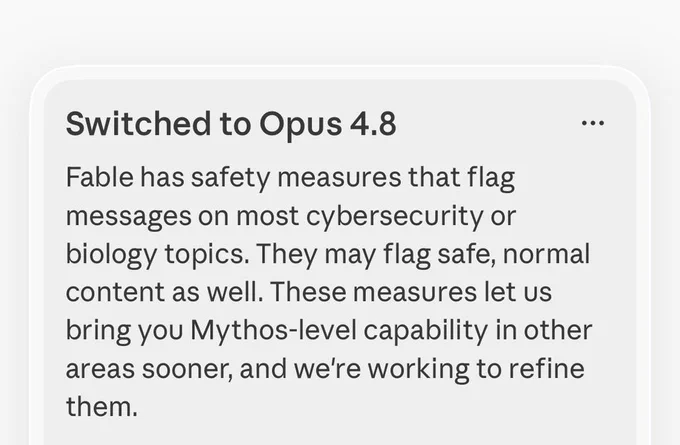This screenshot has width=680, height=445.
Task: Click the word 'Fable' in the notice
Action: pos(100,177)
